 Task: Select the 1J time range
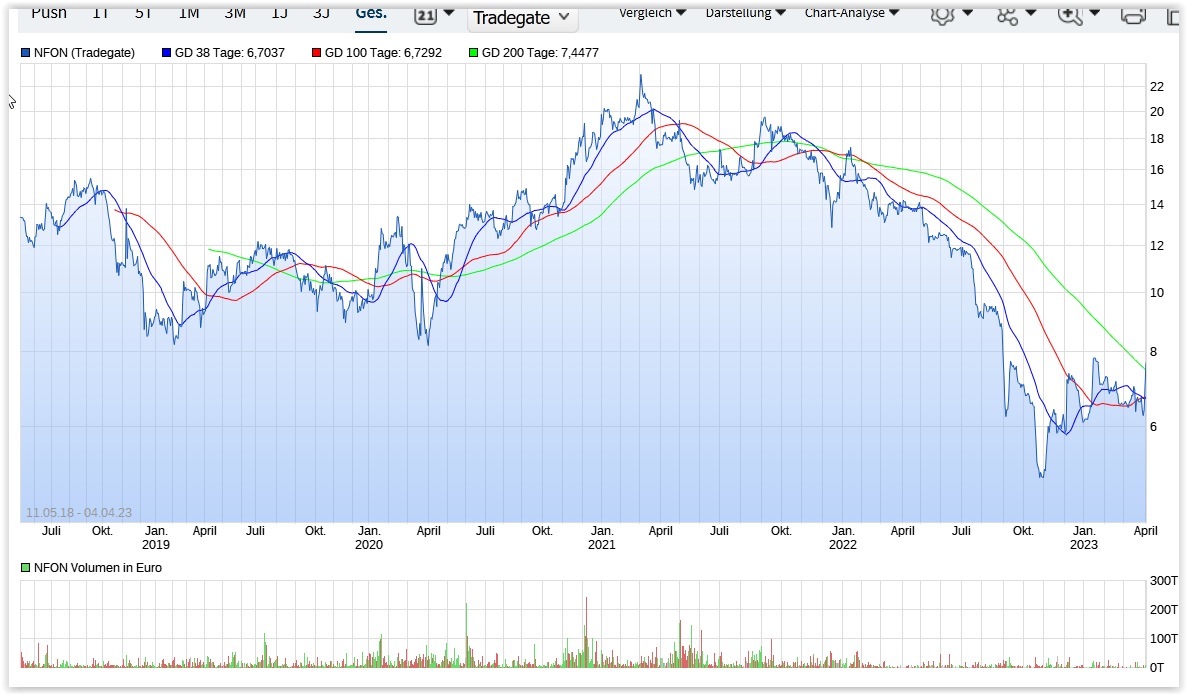tap(279, 13)
